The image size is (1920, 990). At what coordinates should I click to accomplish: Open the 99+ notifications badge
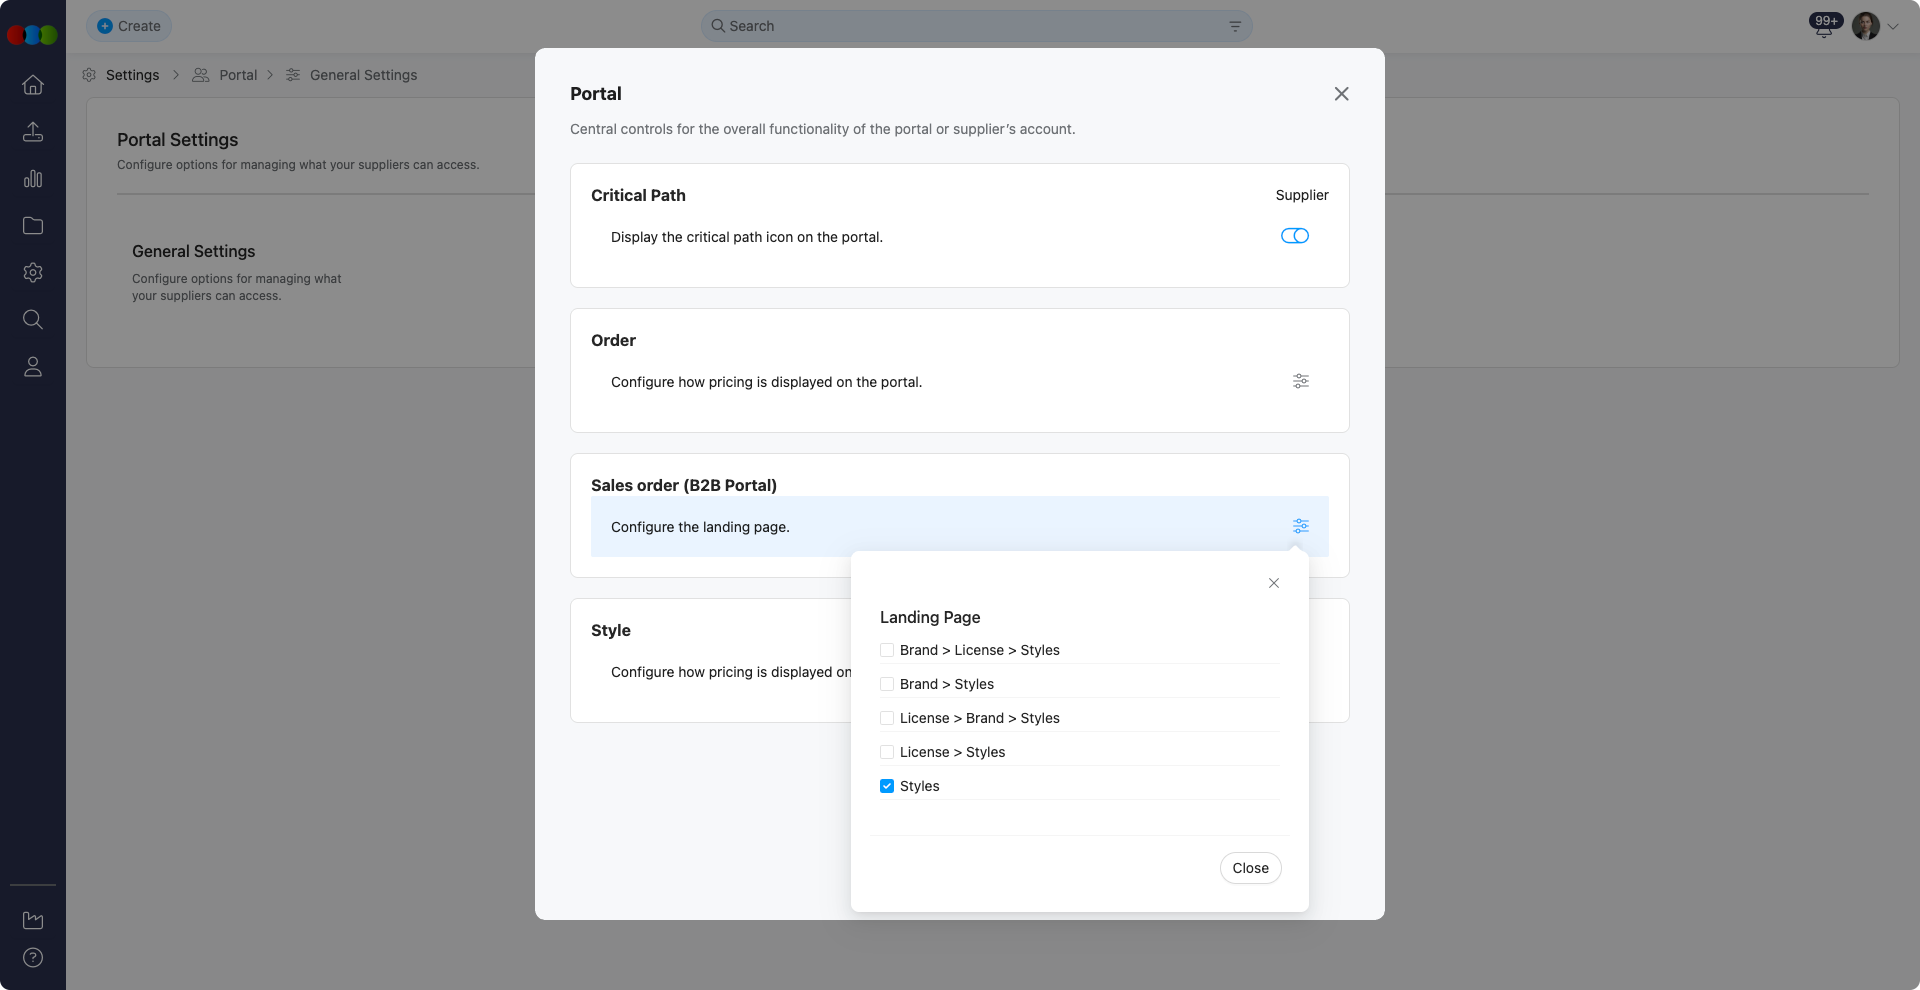point(1826,21)
